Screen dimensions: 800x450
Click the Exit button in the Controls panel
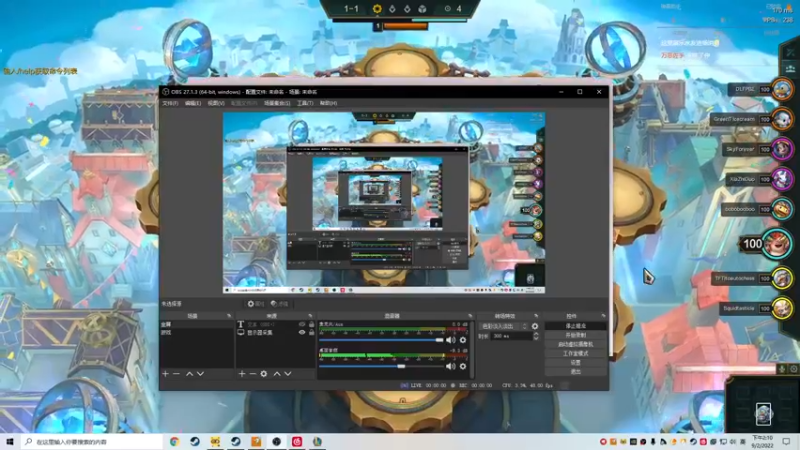point(576,371)
